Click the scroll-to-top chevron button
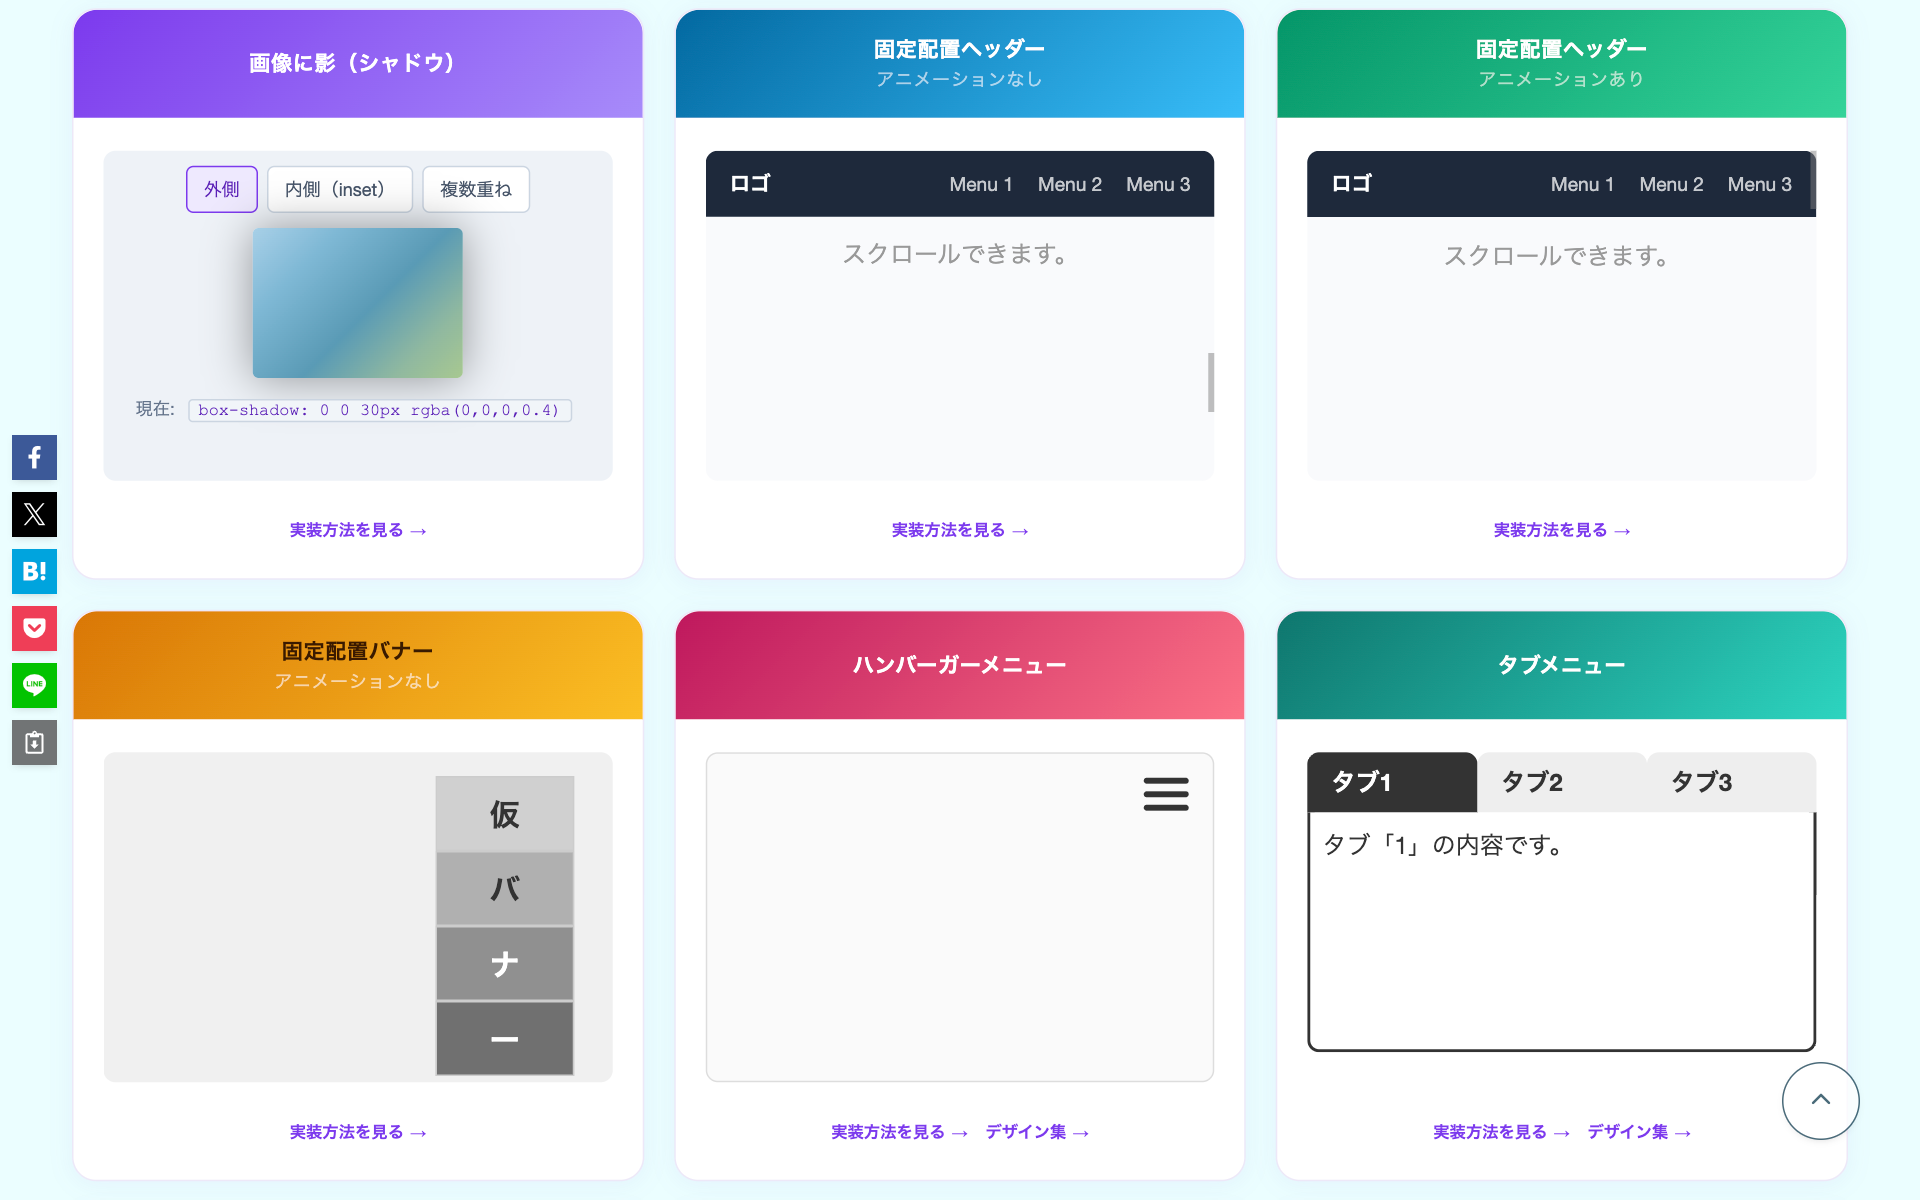The width and height of the screenshot is (1920, 1200). click(x=1820, y=1100)
